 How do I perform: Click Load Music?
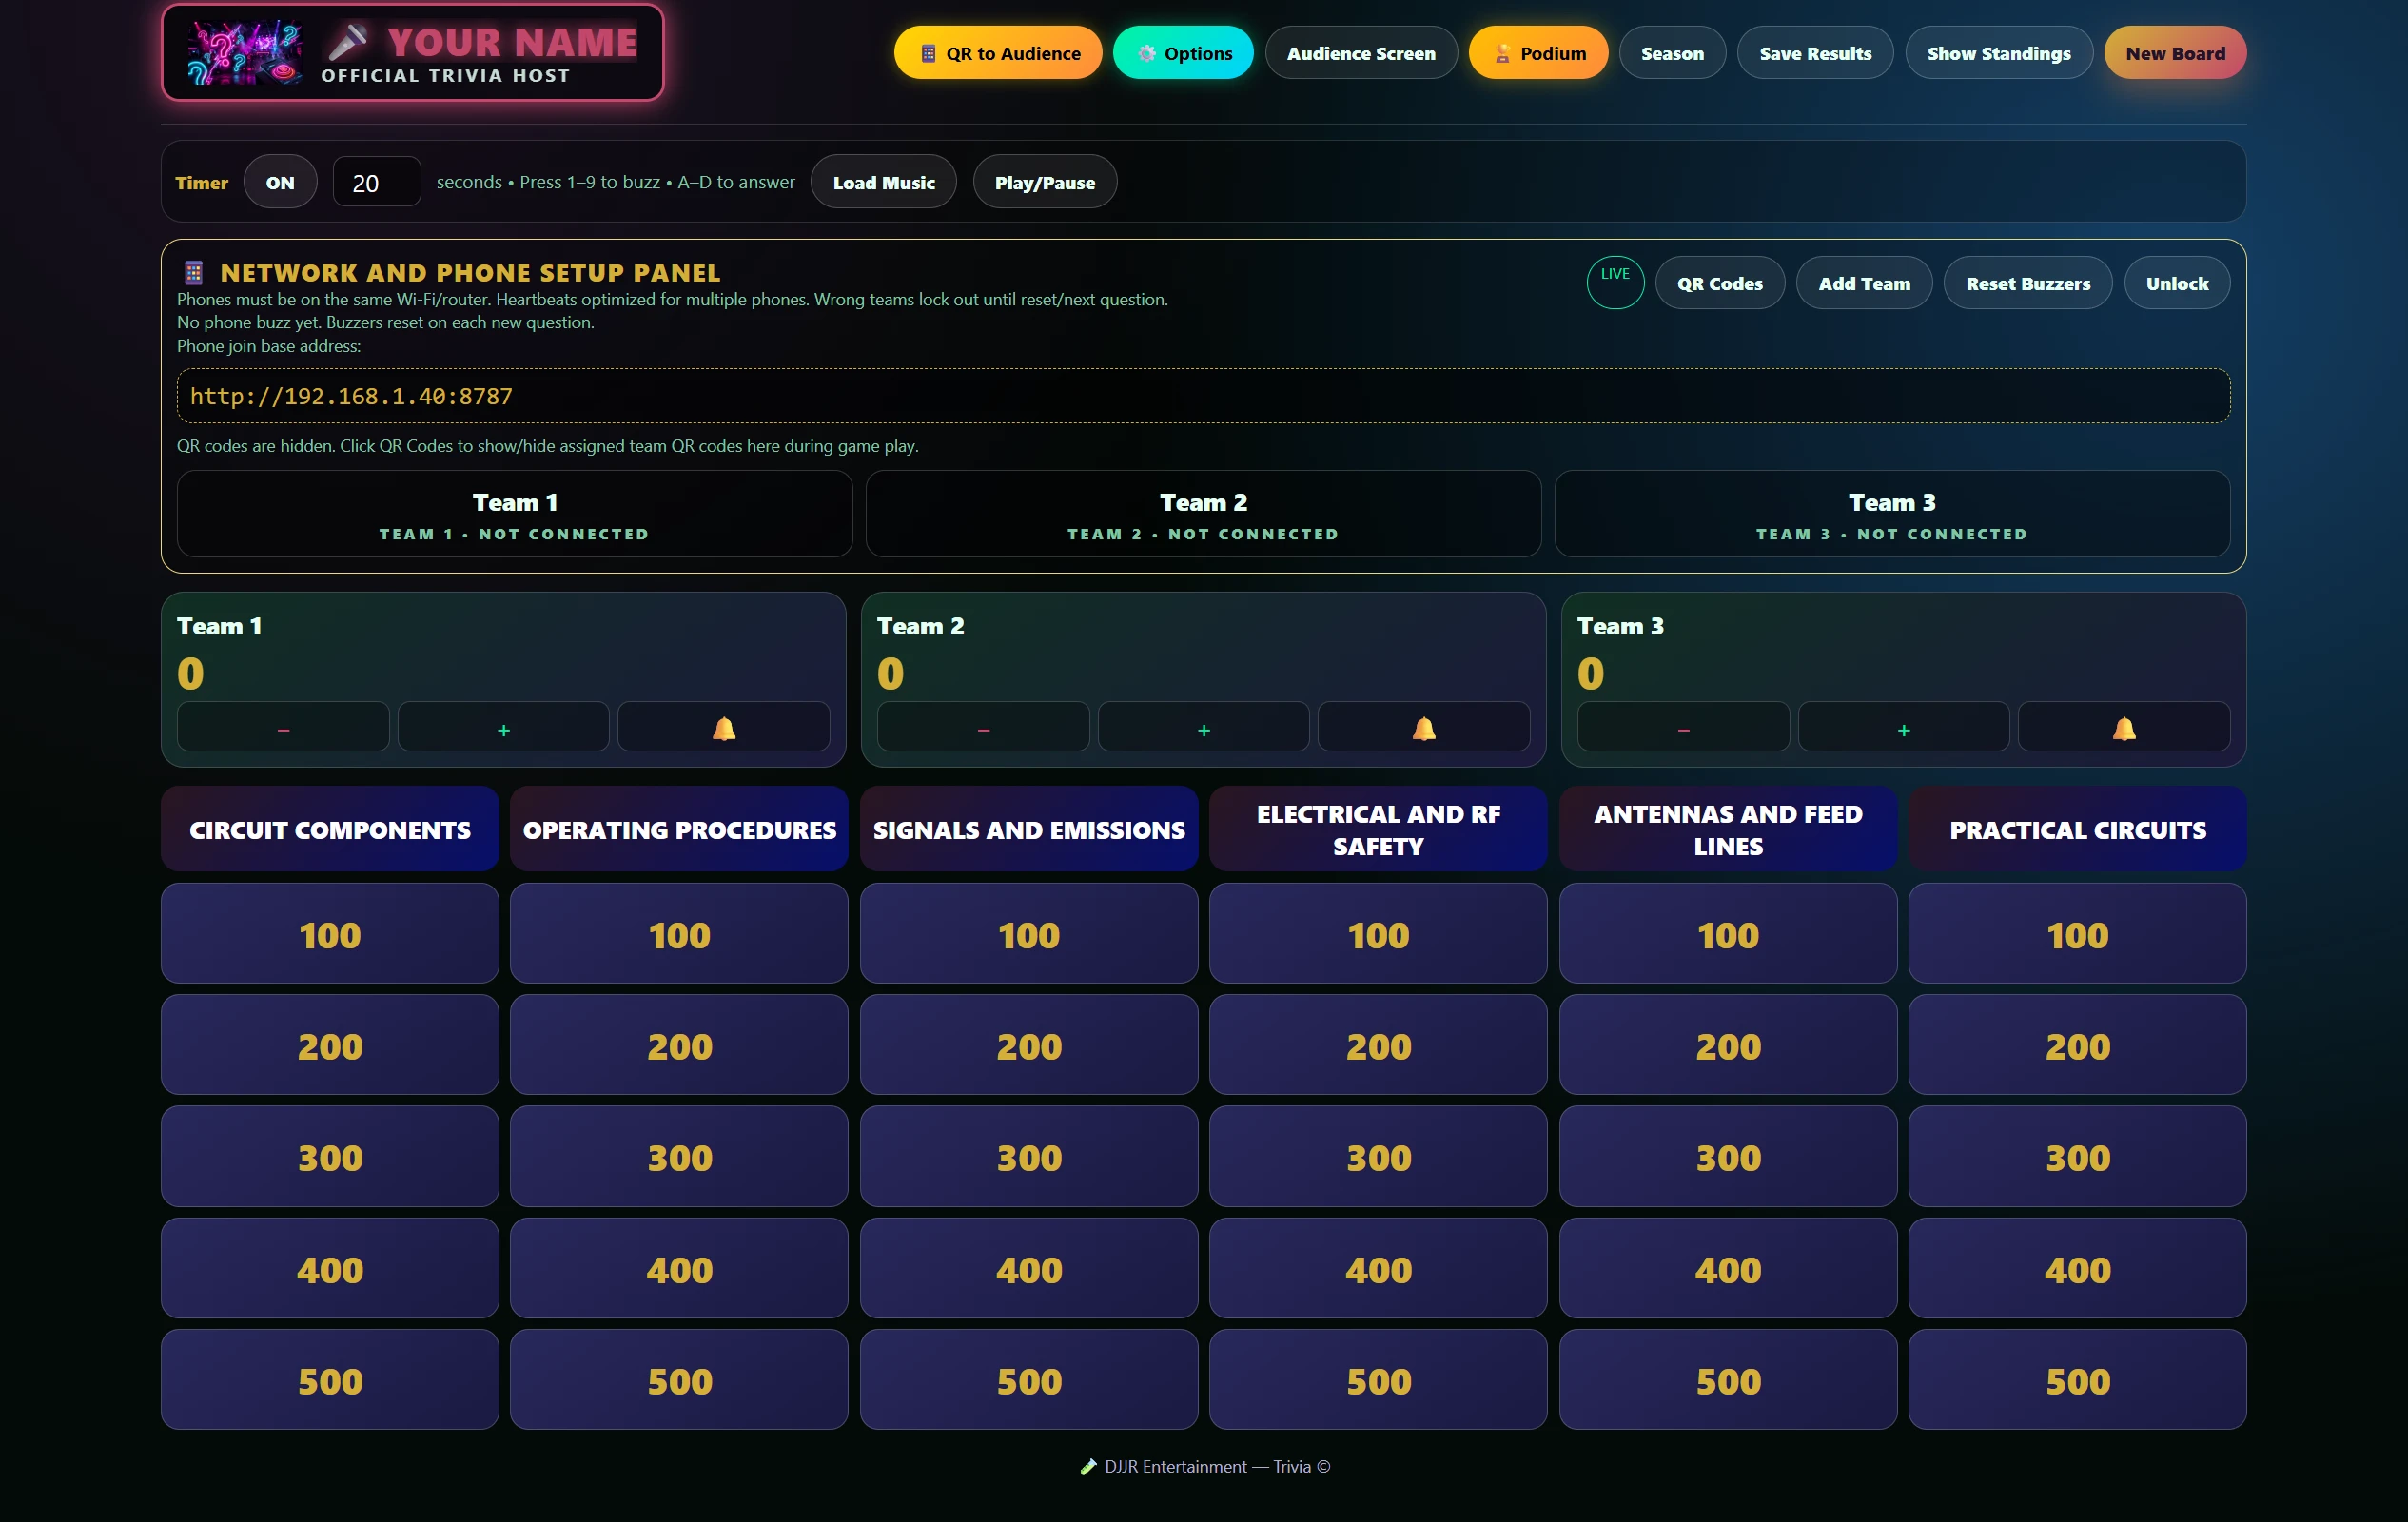point(883,182)
